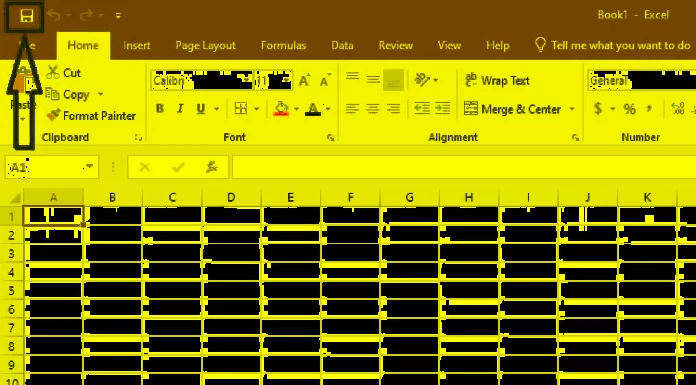Select Top Align icon
696x385 pixels.
352,76
